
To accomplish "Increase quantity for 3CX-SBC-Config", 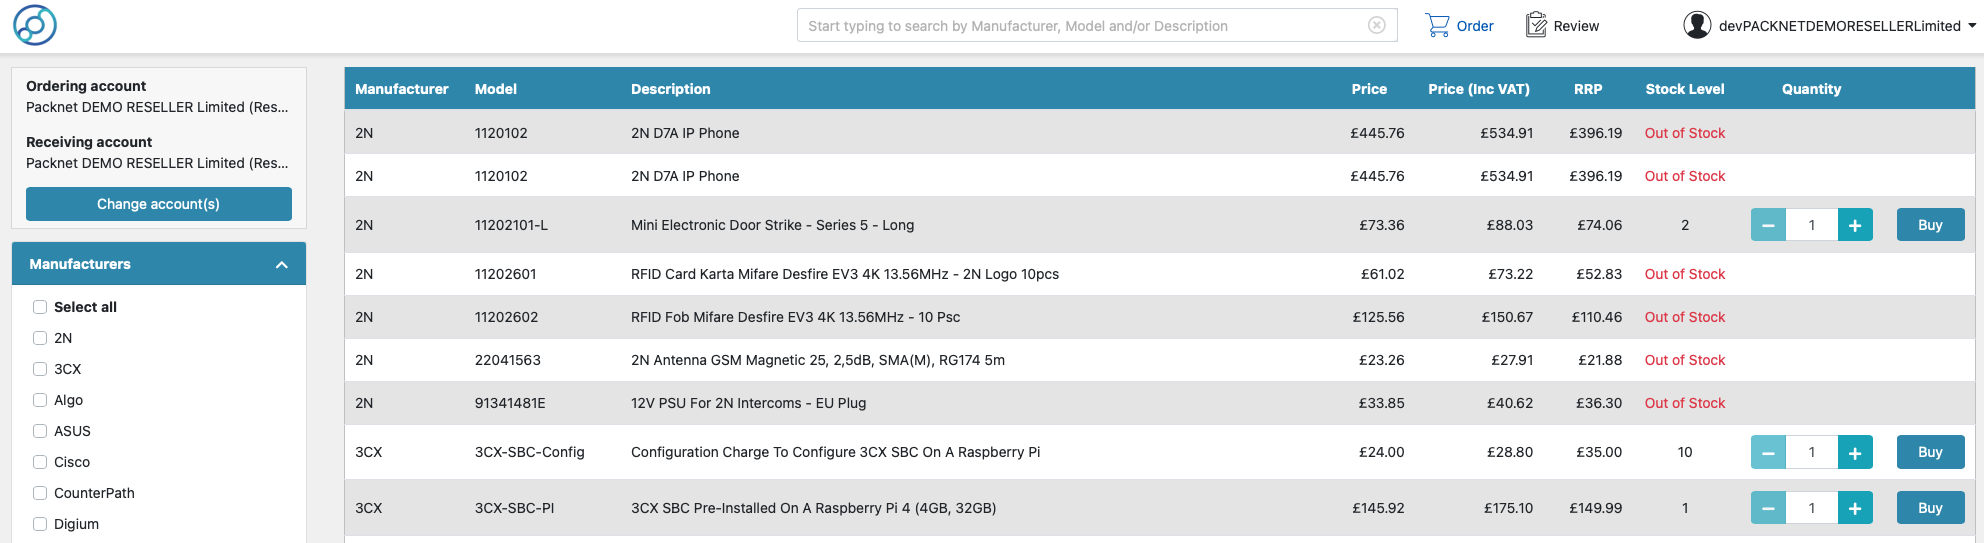I will click(x=1855, y=452).
